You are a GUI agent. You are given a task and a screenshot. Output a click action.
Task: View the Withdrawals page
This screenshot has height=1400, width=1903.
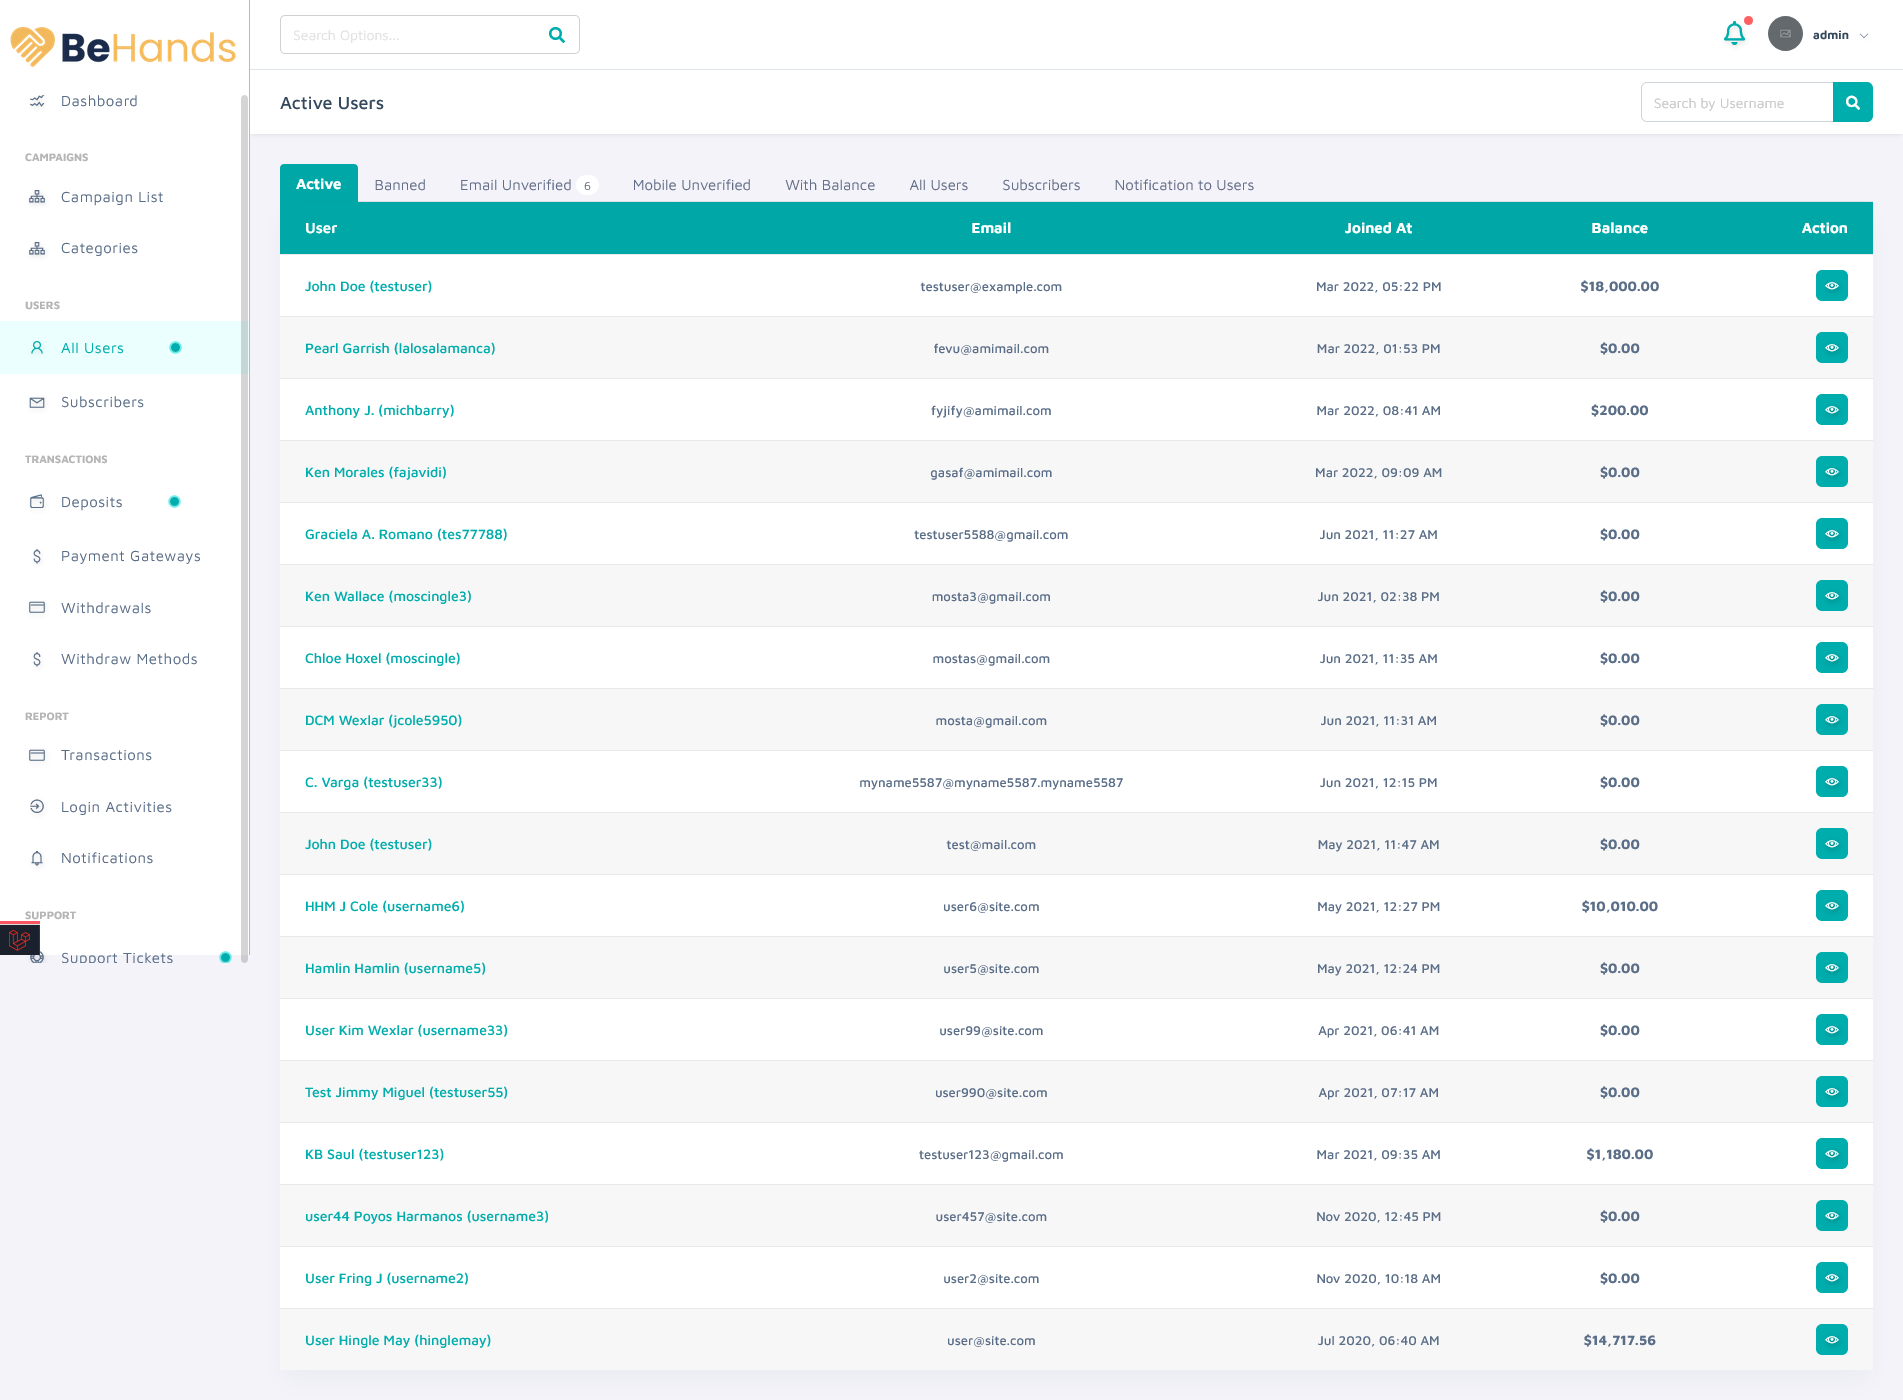click(x=105, y=608)
